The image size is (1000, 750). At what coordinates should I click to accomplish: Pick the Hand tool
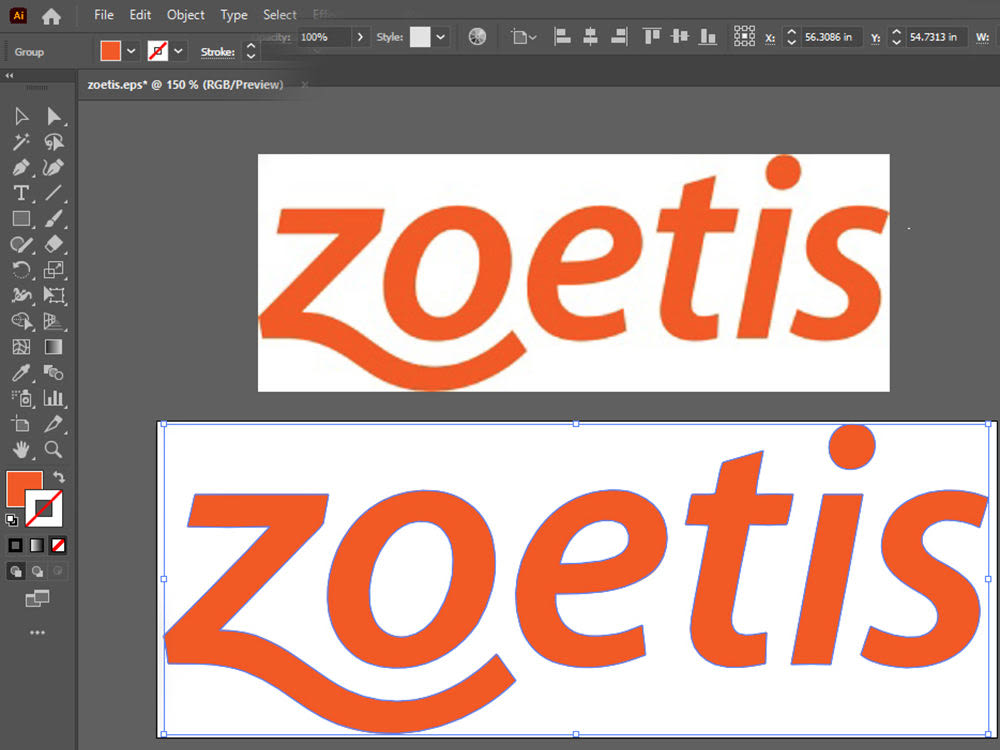tap(21, 450)
